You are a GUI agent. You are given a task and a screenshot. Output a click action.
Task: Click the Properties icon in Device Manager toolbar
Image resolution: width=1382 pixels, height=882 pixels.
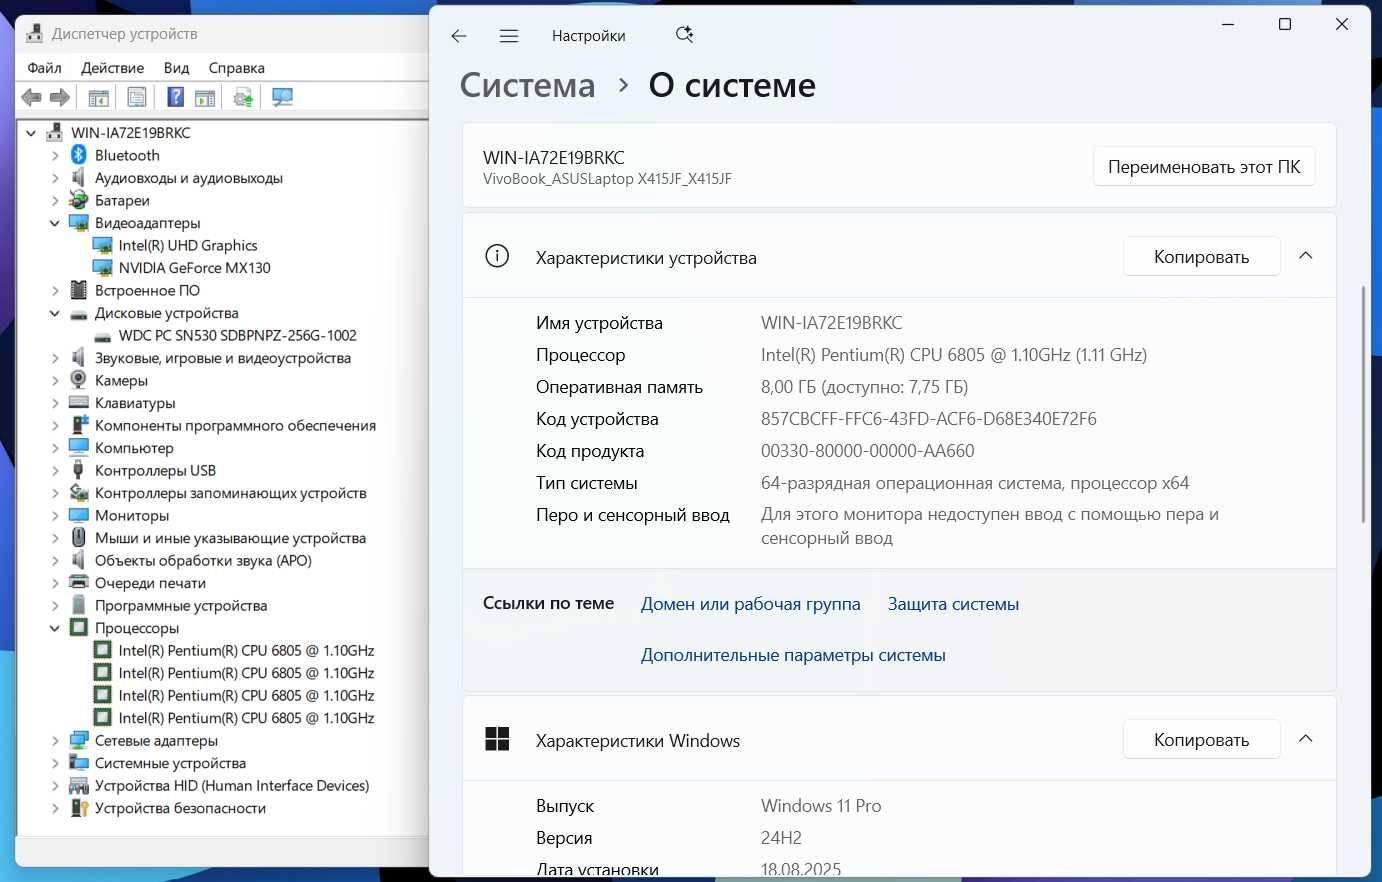(x=137, y=97)
